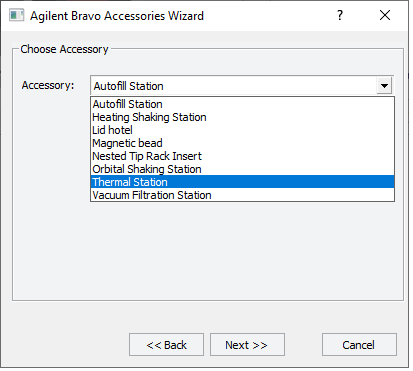413x371 pixels.
Task: Close the Accessories Wizard window
Action: (385, 15)
